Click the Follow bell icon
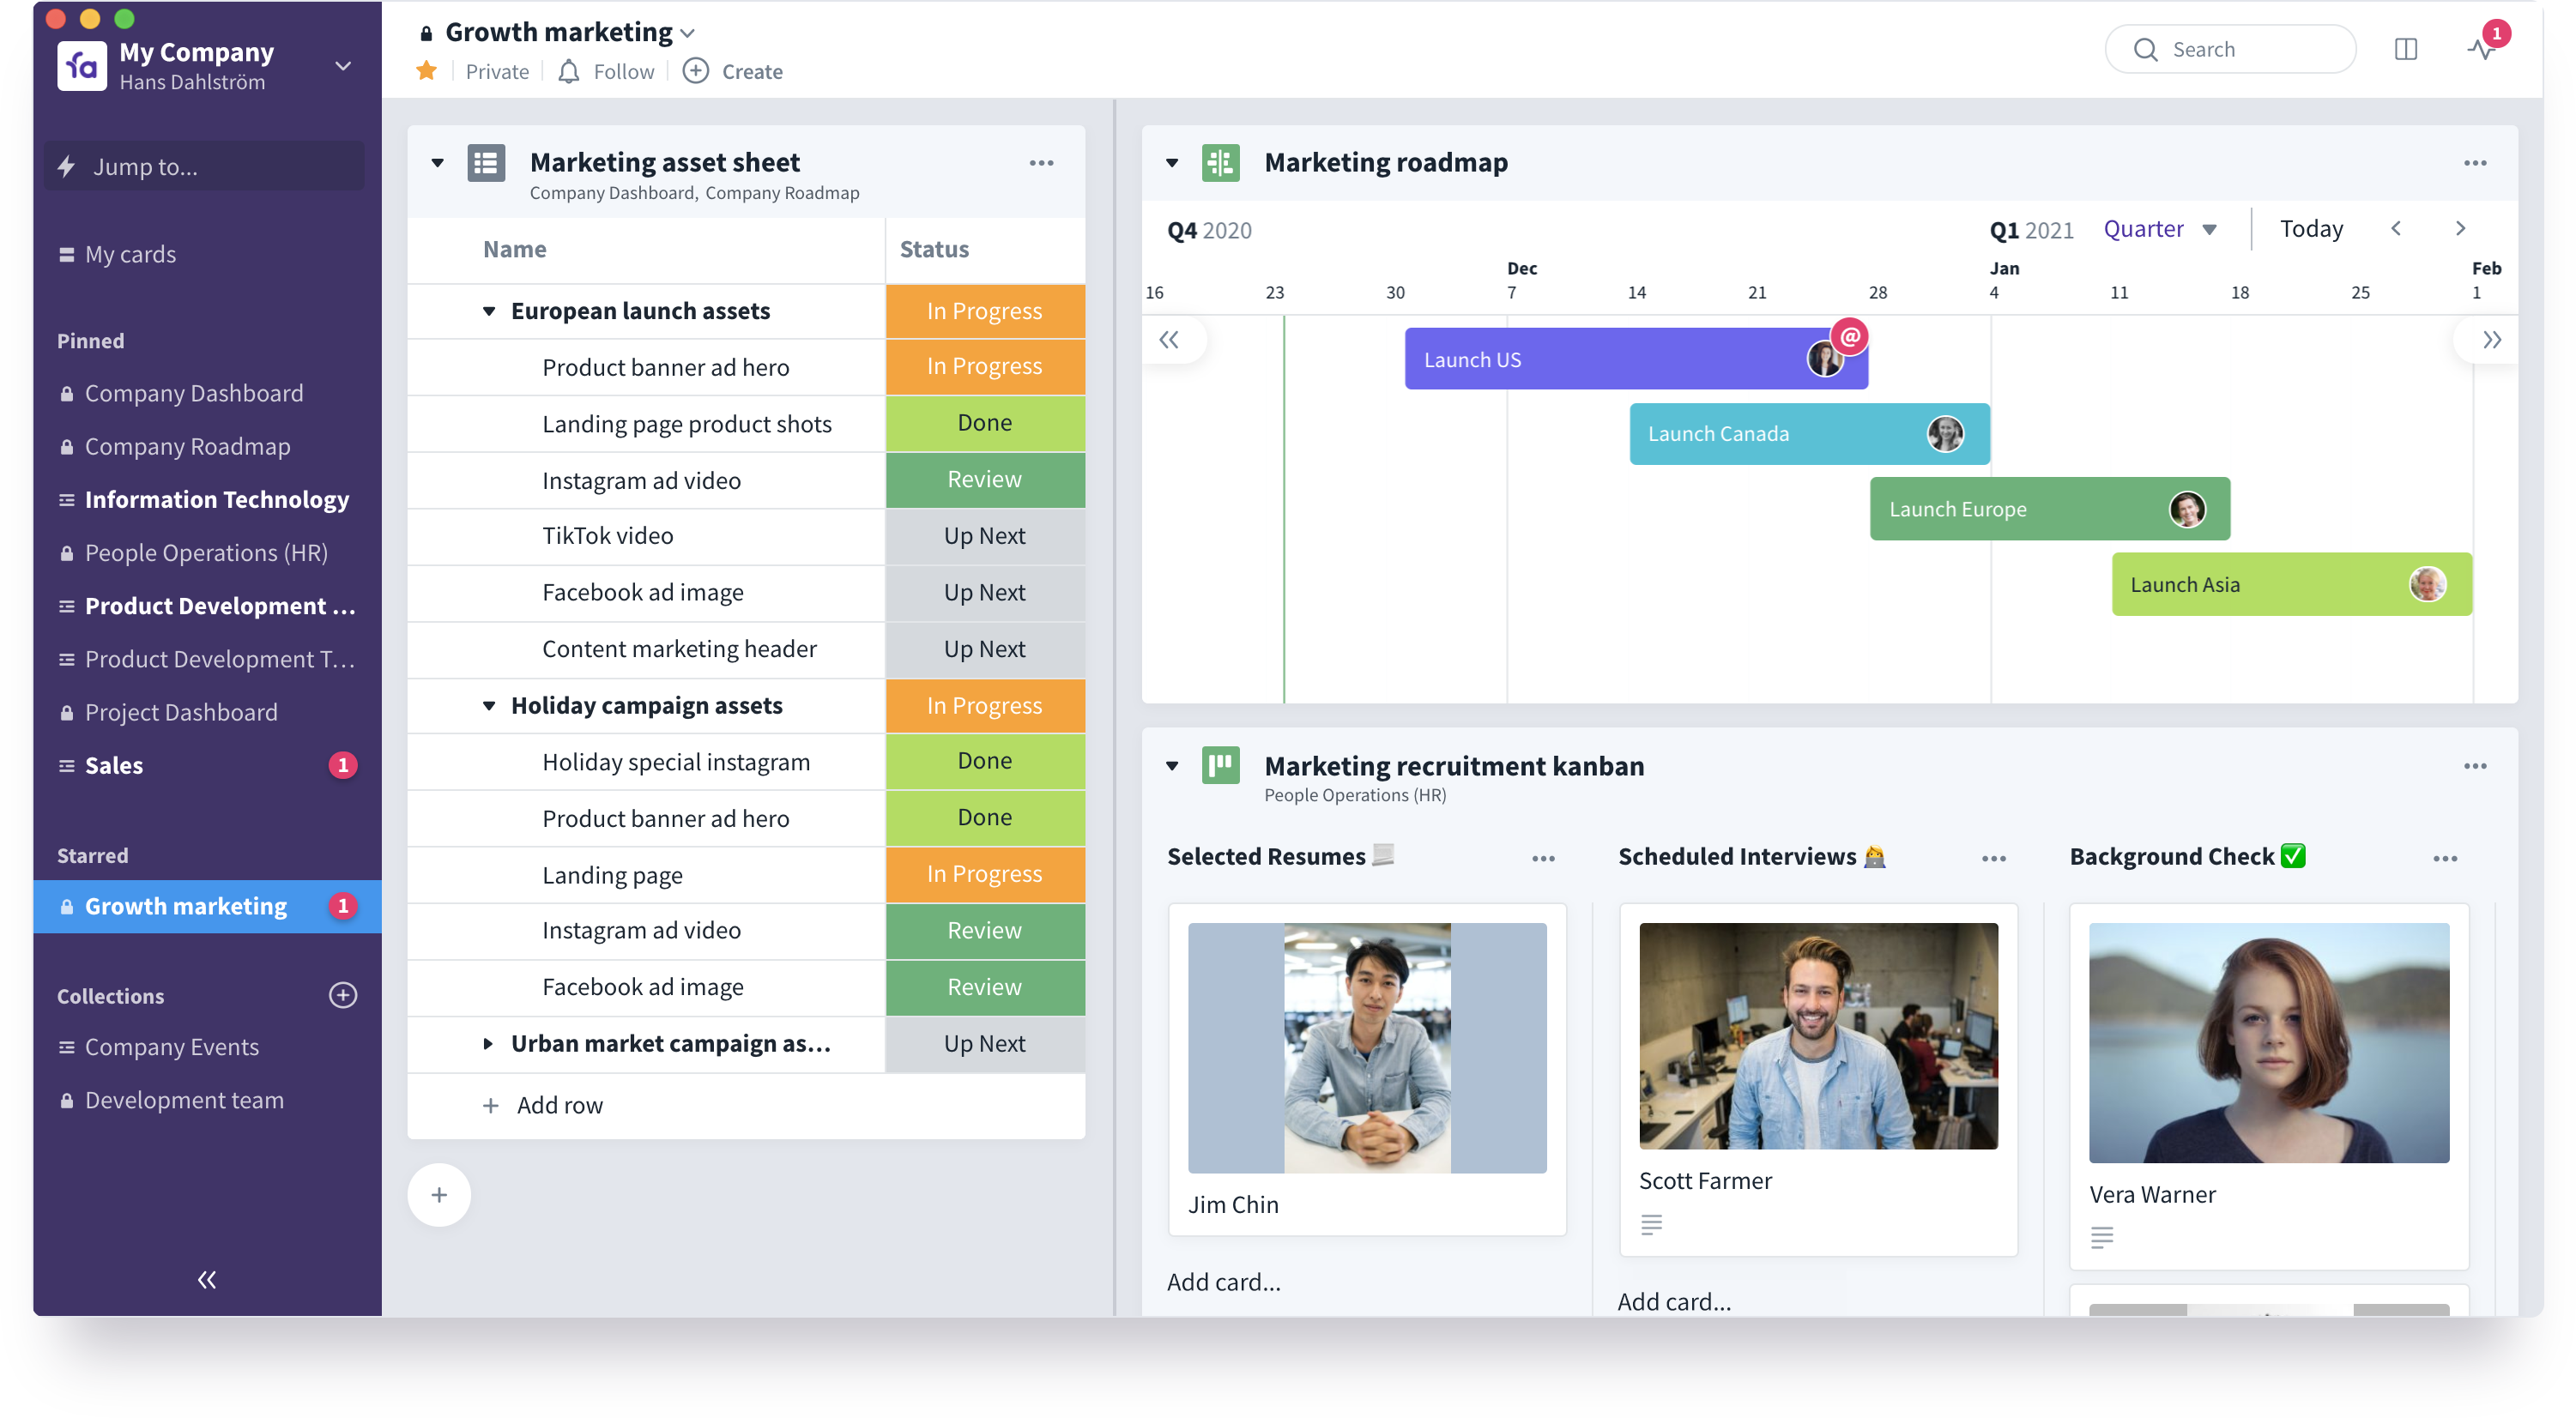 (x=569, y=71)
